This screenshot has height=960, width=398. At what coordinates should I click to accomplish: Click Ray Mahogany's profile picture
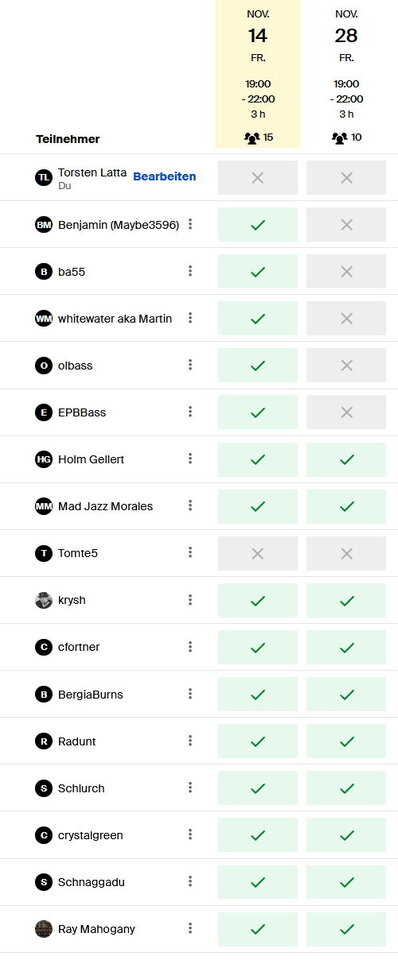pyautogui.click(x=43, y=929)
